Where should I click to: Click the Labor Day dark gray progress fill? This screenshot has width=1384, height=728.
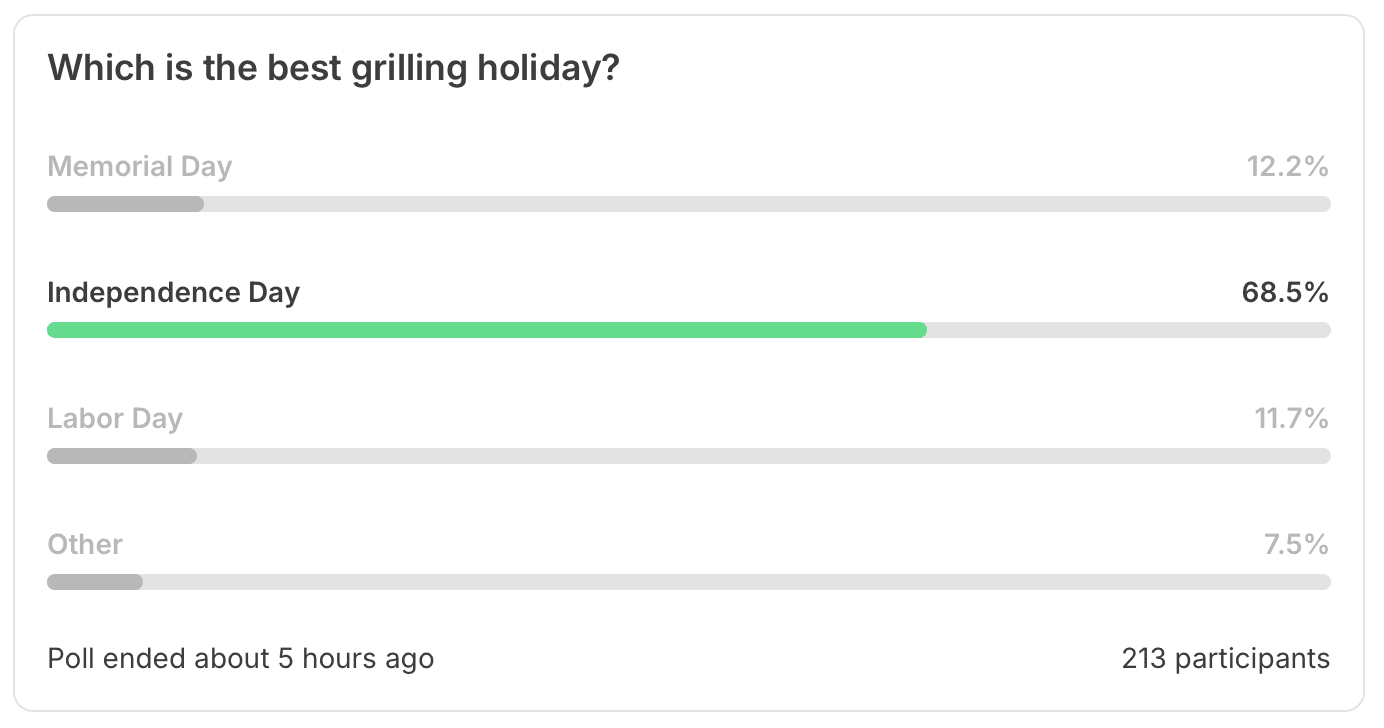point(122,456)
